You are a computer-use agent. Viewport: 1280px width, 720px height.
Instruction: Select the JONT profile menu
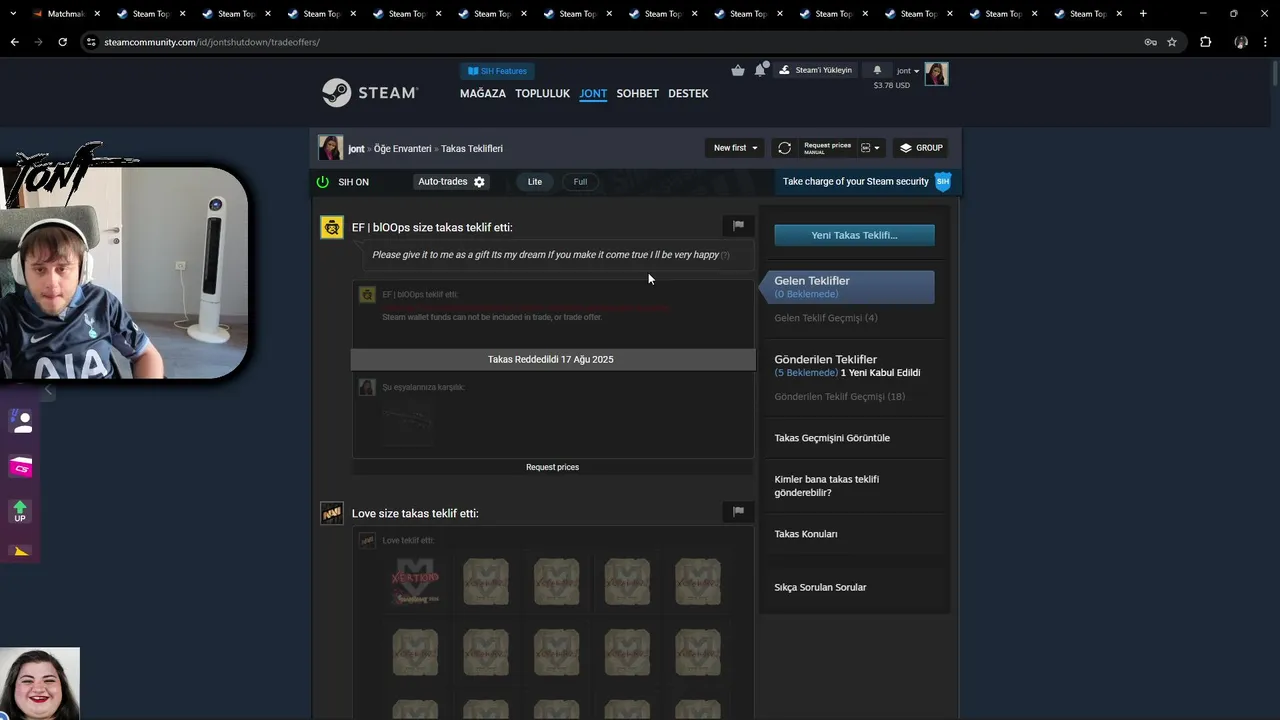point(593,93)
